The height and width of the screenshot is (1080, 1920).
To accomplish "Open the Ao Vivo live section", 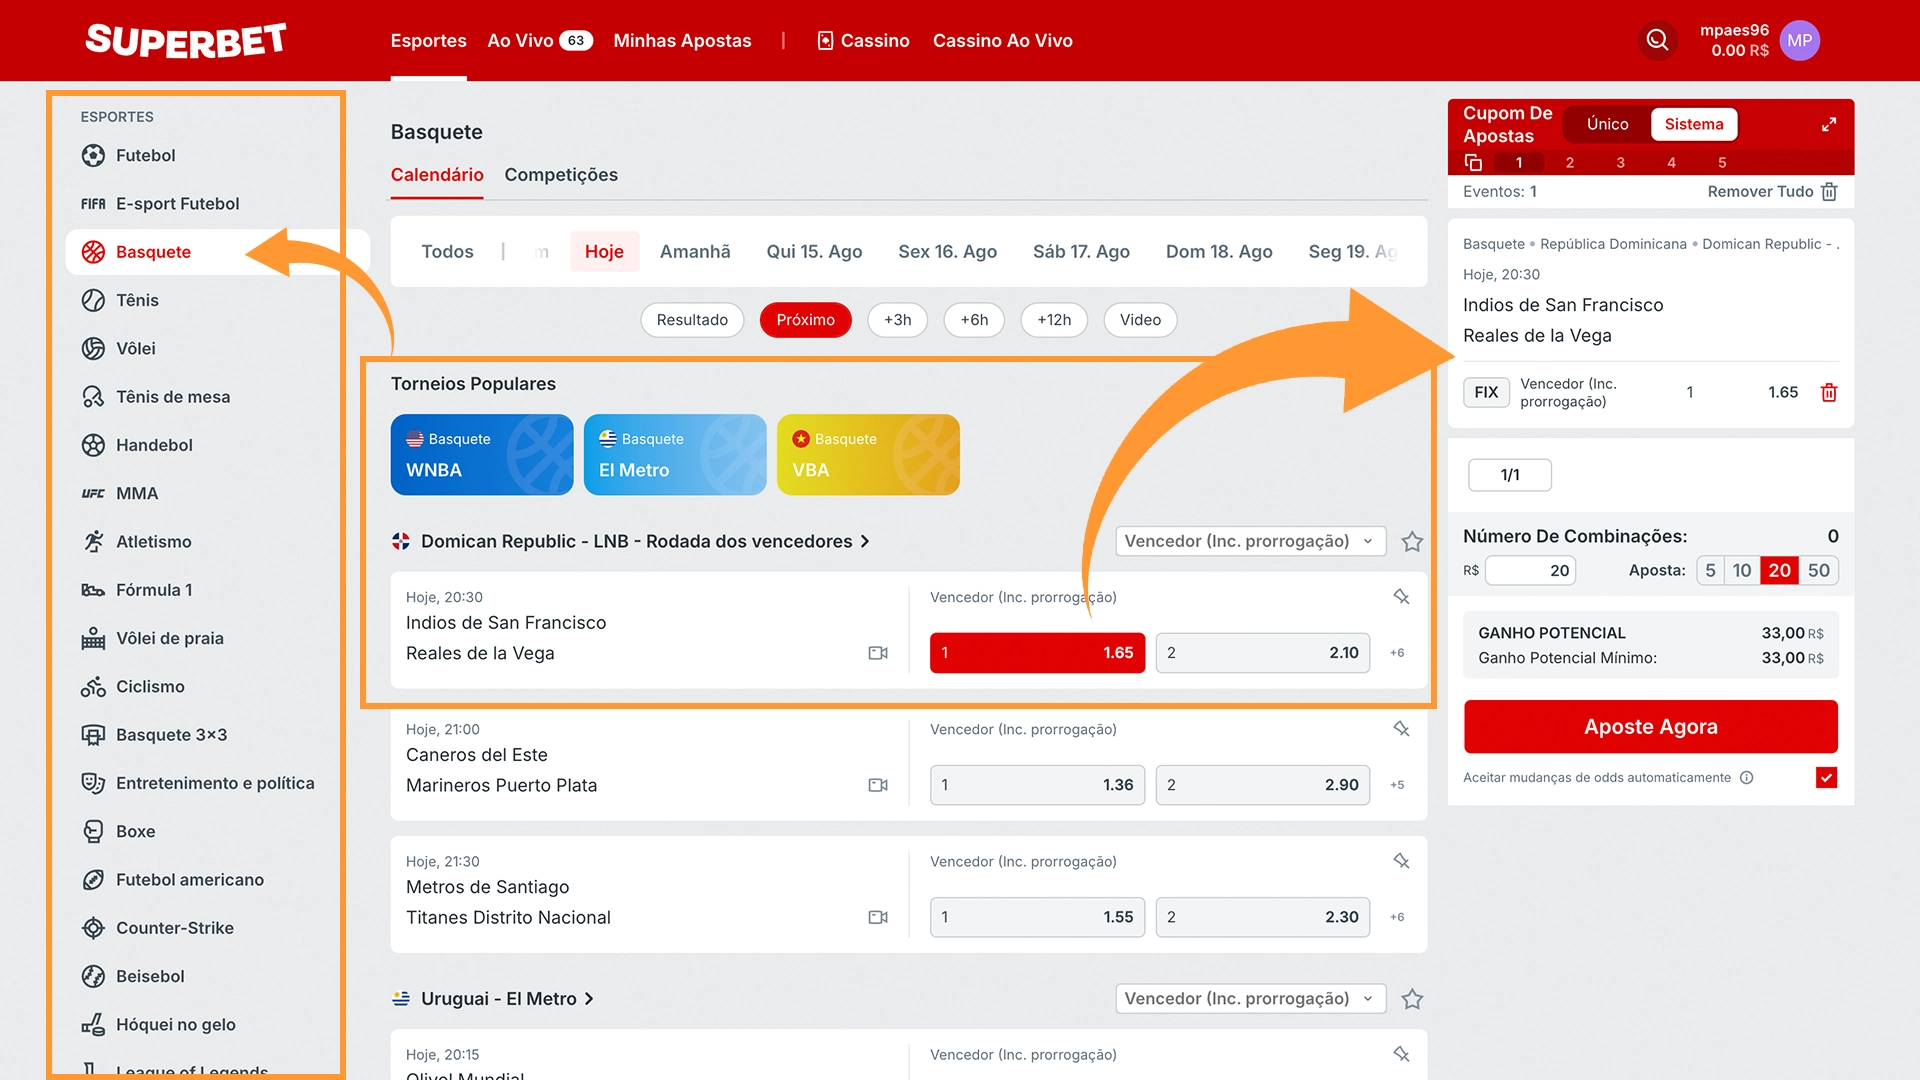I will (x=540, y=40).
